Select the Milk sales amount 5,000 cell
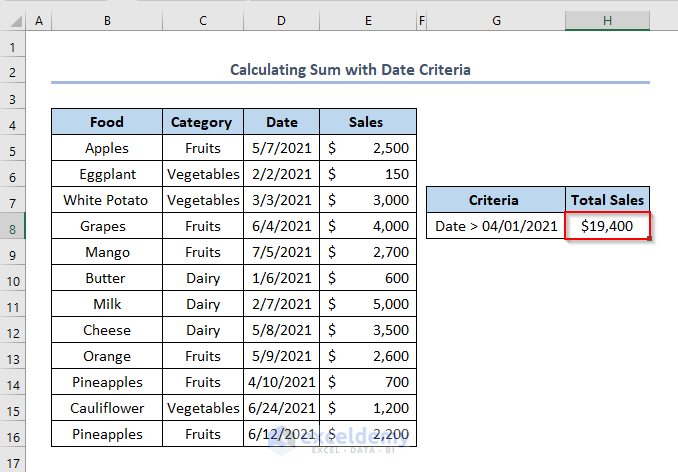Screen dimensions: 678x472 tap(367, 304)
